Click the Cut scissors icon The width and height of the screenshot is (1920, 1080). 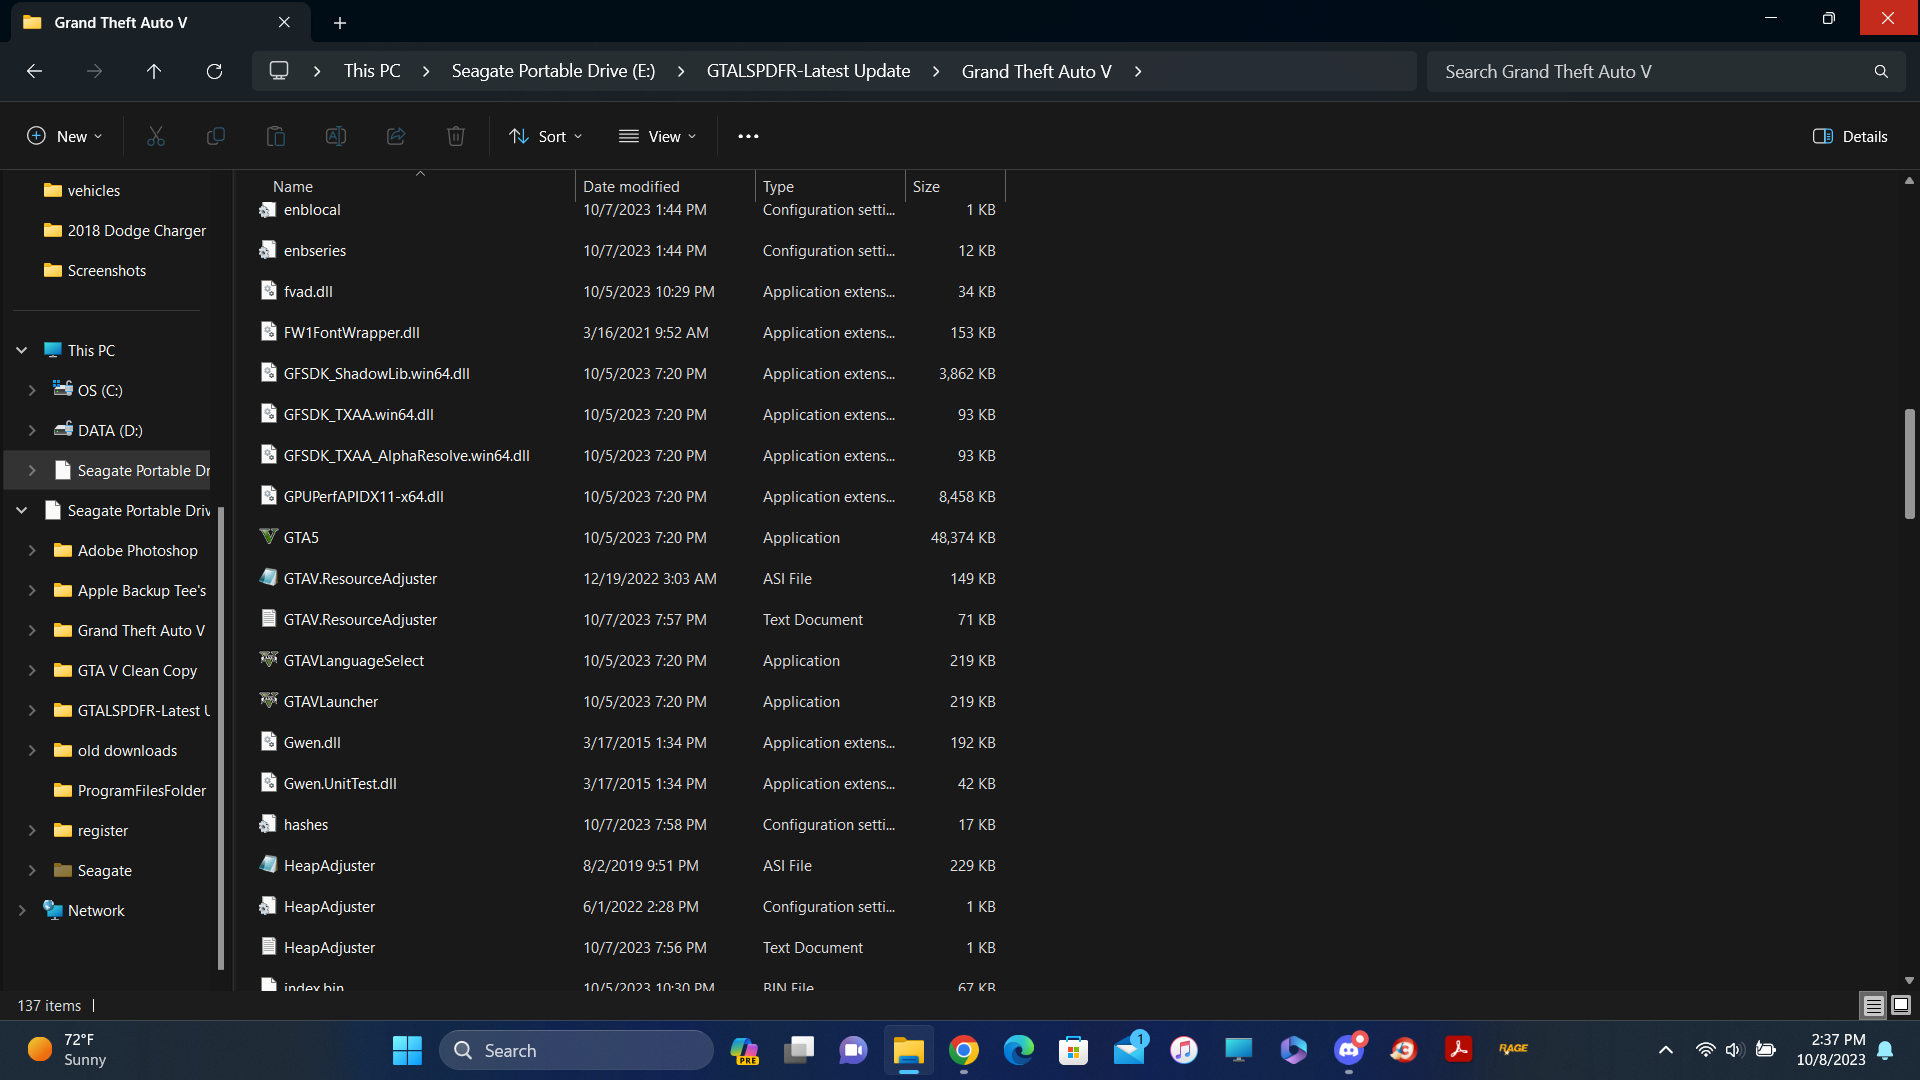coord(156,136)
